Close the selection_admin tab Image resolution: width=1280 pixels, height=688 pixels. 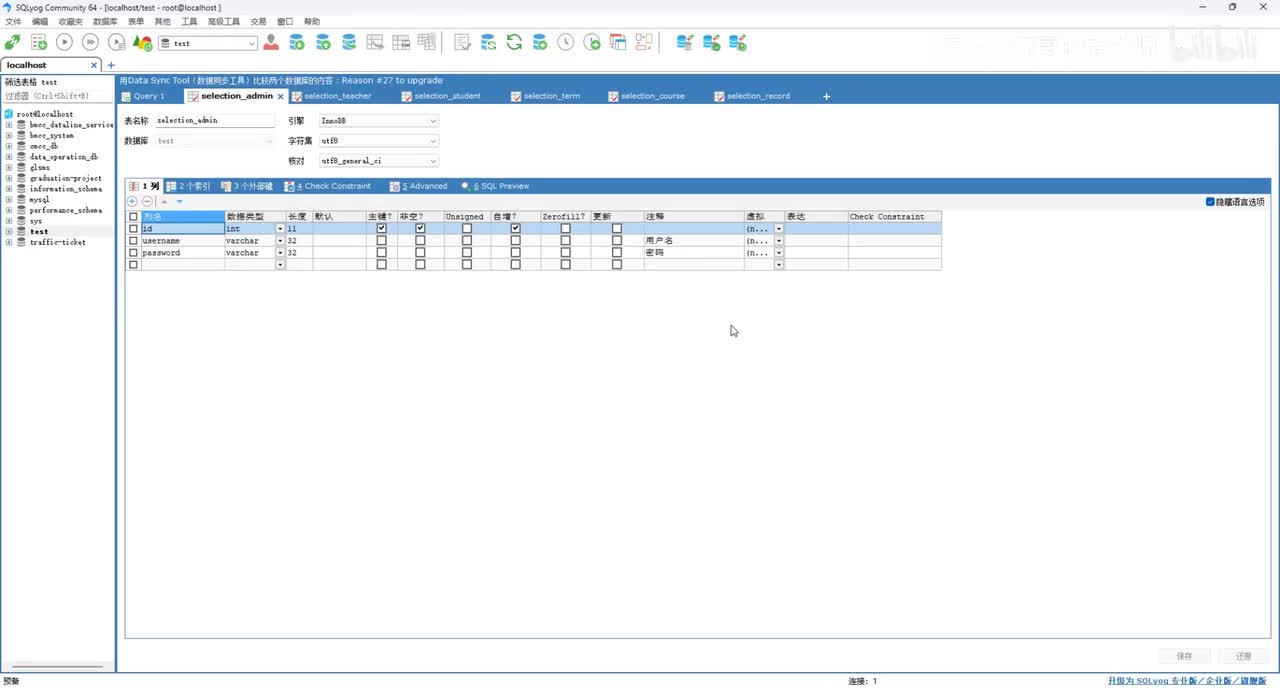(x=281, y=96)
